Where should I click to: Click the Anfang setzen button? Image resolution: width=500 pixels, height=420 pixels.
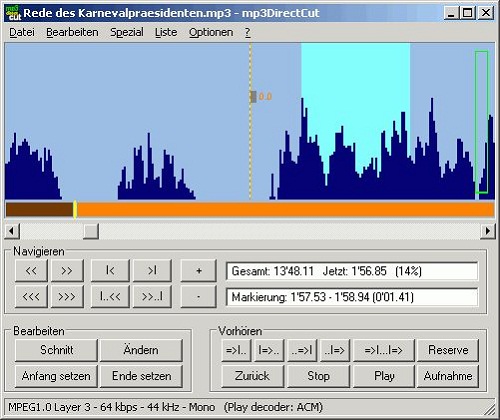pos(56,376)
